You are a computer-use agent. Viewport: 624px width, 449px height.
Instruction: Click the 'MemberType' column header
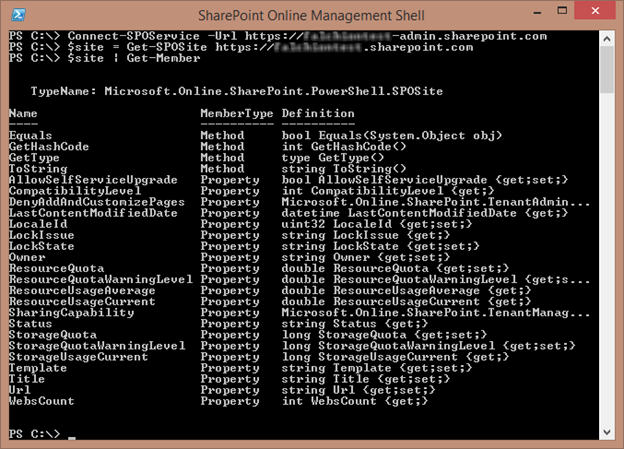coord(237,113)
